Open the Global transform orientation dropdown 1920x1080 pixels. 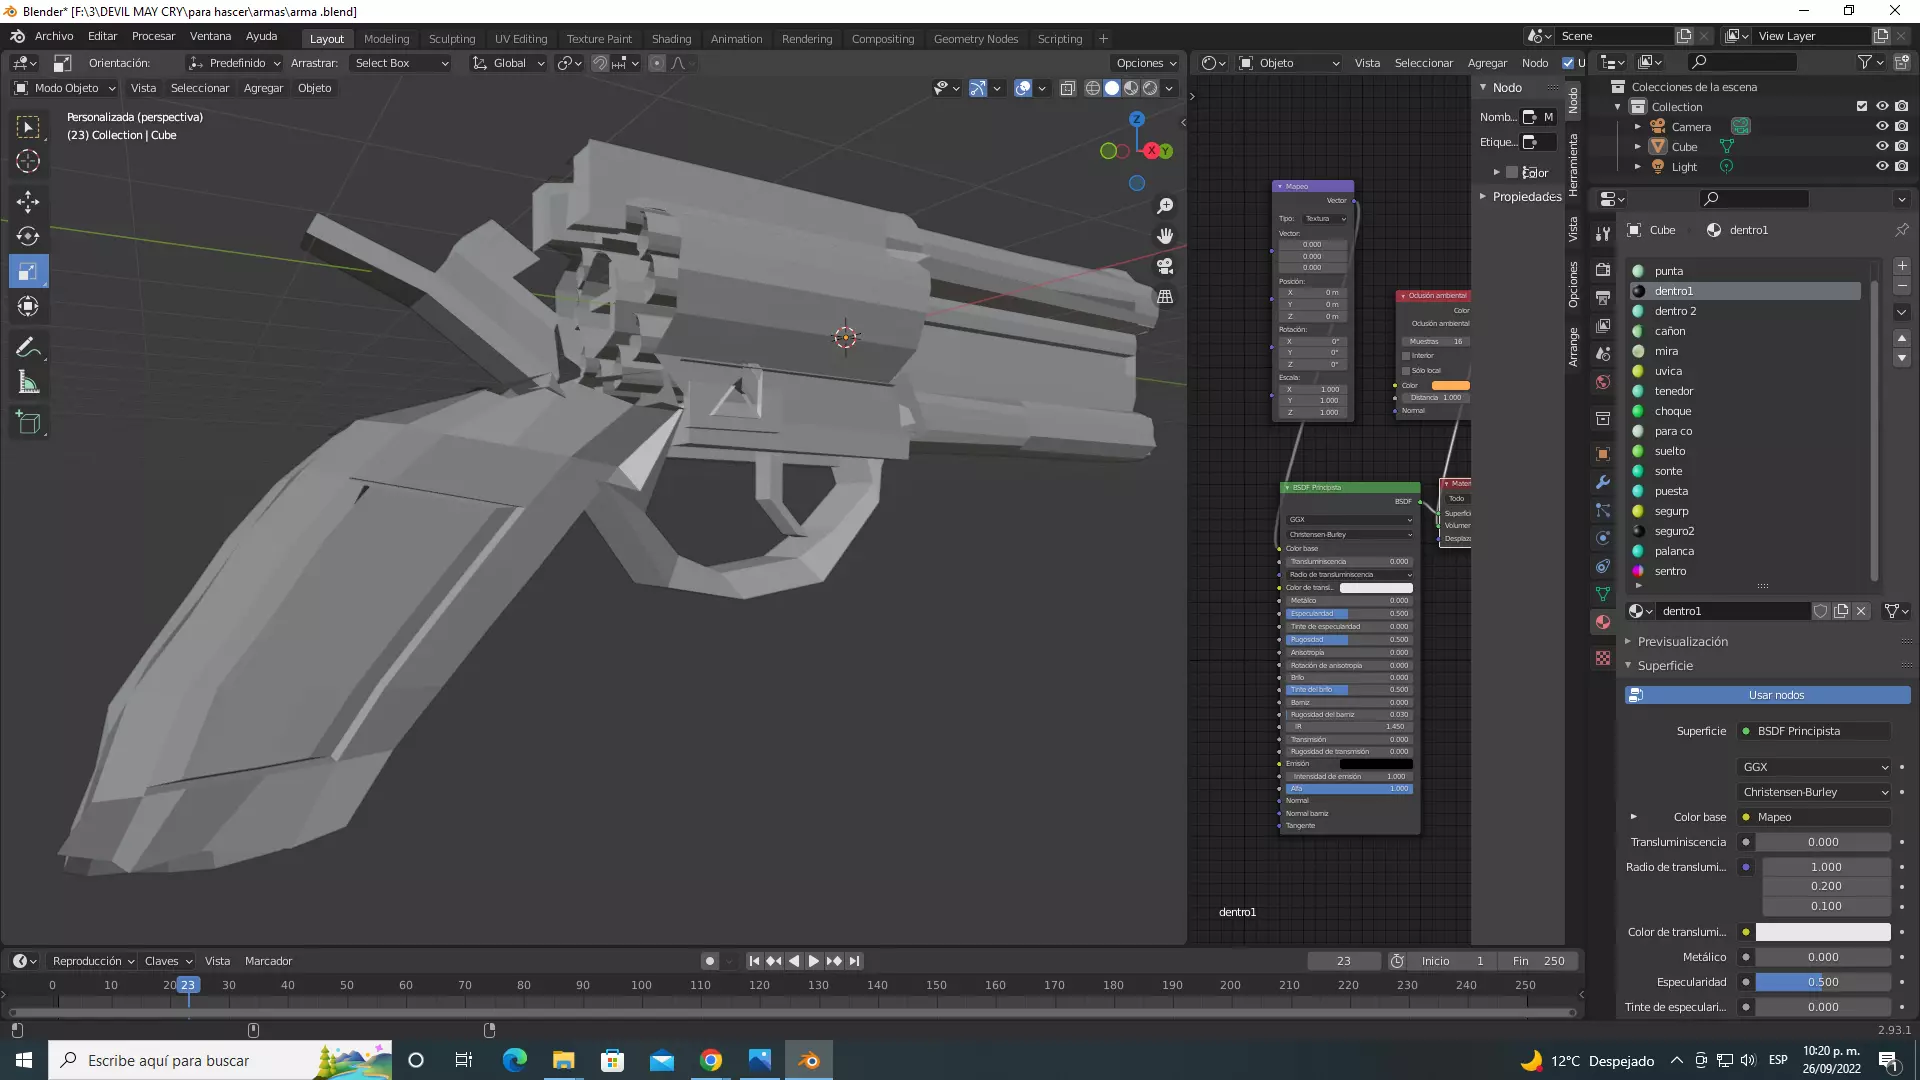[x=508, y=63]
